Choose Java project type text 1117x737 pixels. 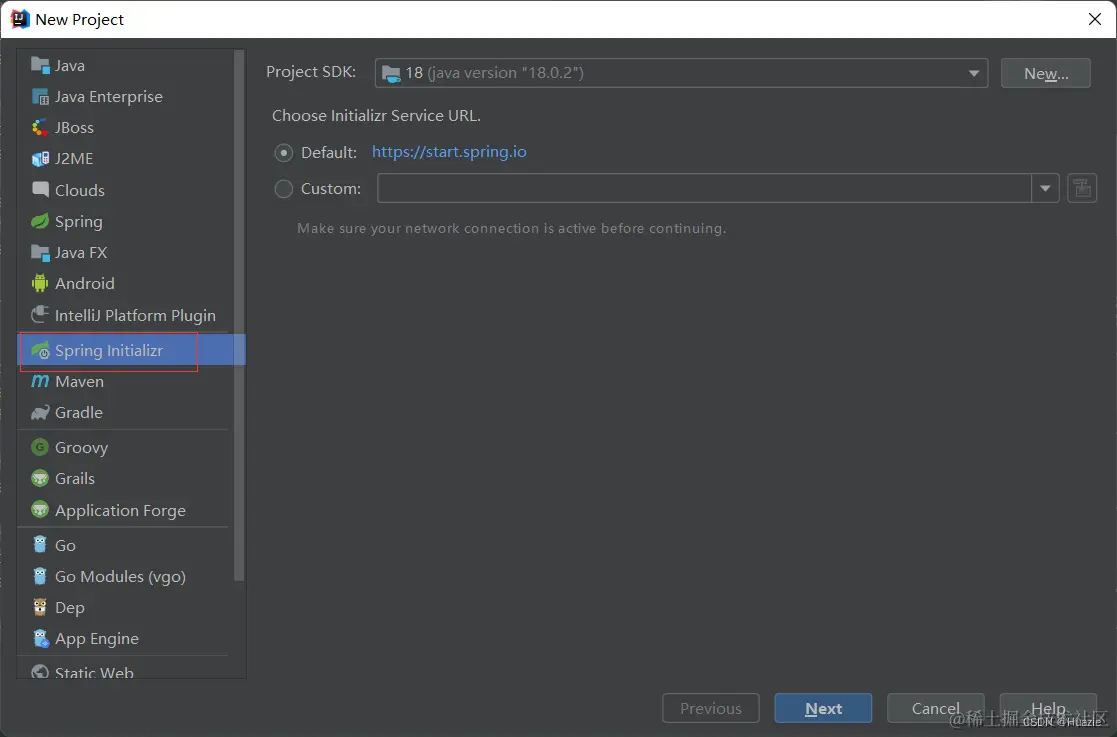(x=70, y=66)
